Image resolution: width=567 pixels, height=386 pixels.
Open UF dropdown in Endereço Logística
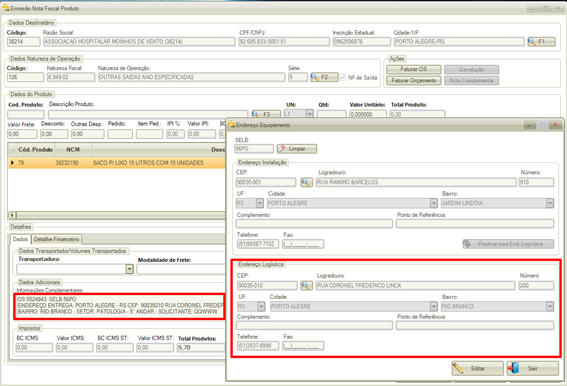tap(261, 306)
